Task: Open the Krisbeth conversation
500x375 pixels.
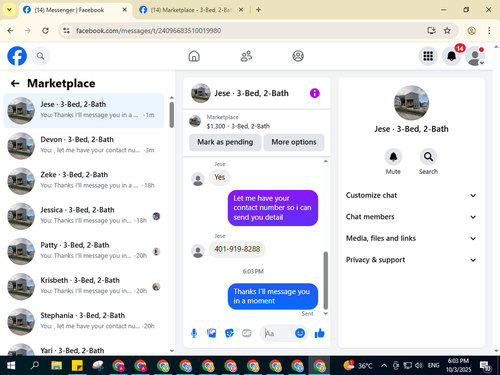Action: (x=84, y=286)
